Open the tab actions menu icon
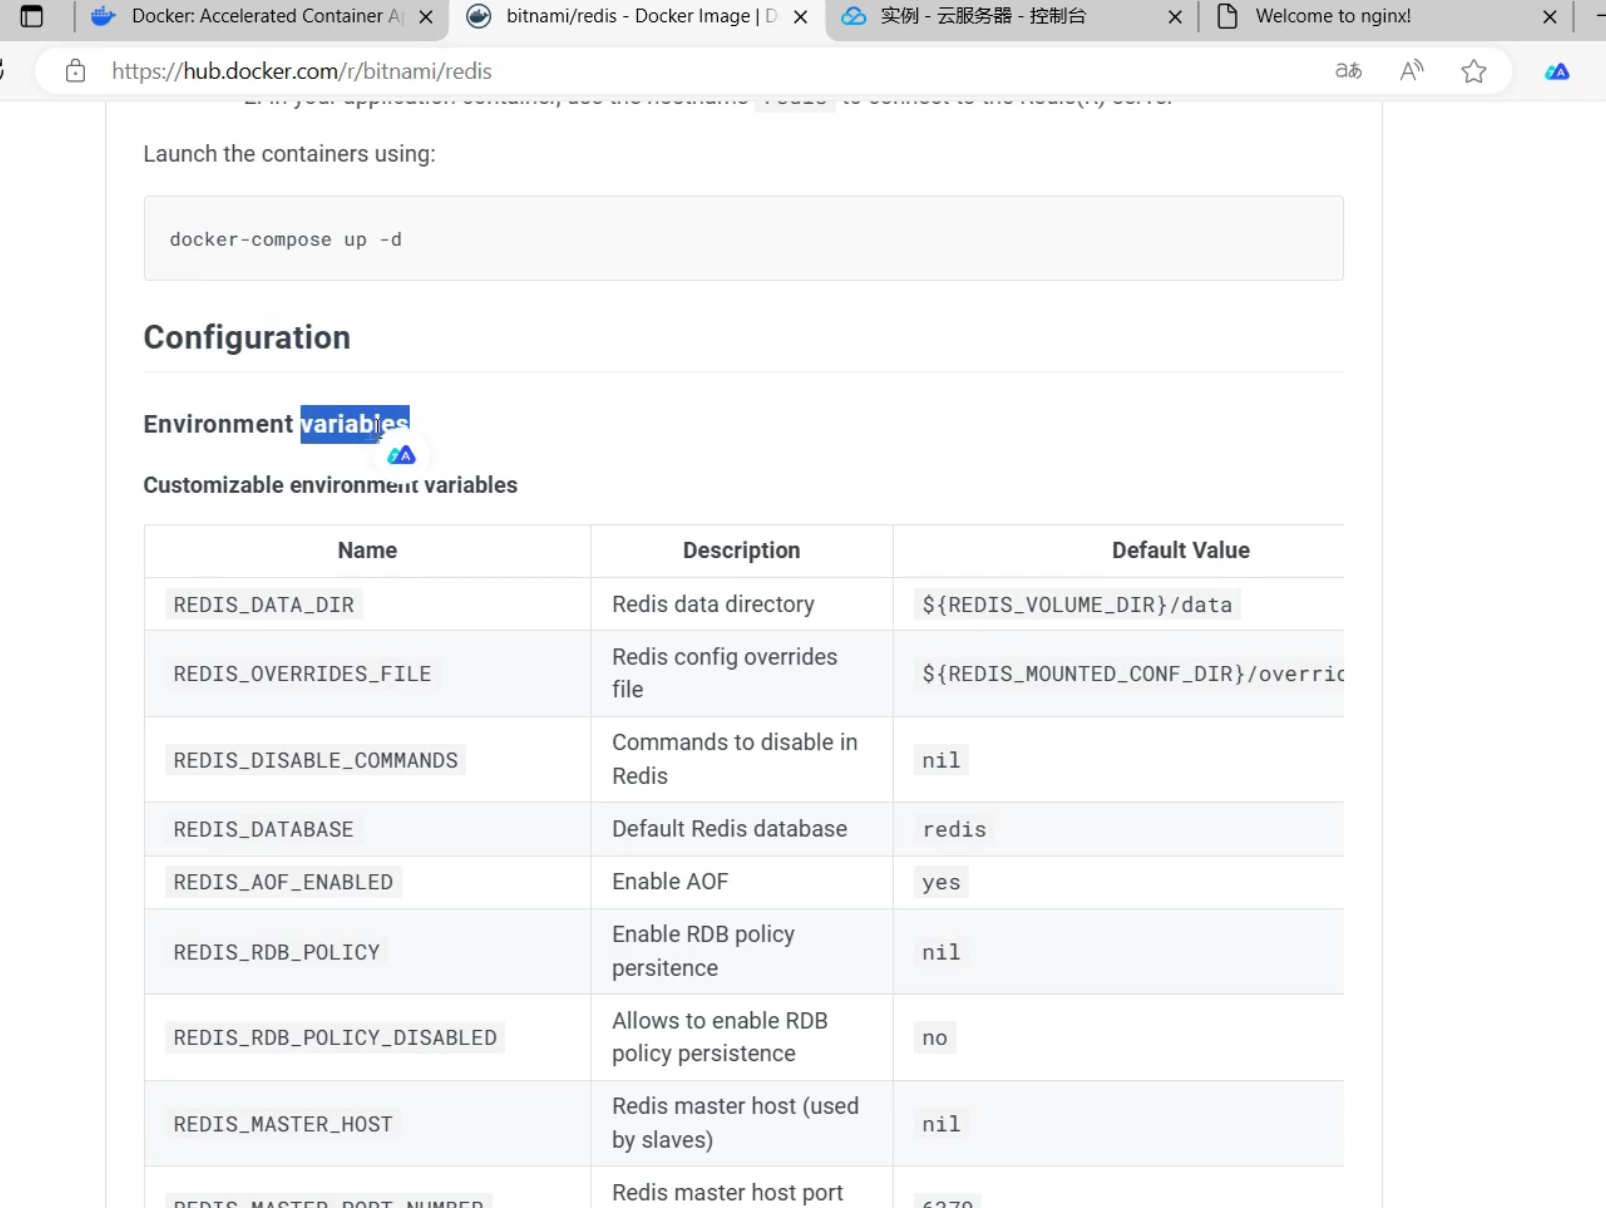 pyautogui.click(x=32, y=16)
